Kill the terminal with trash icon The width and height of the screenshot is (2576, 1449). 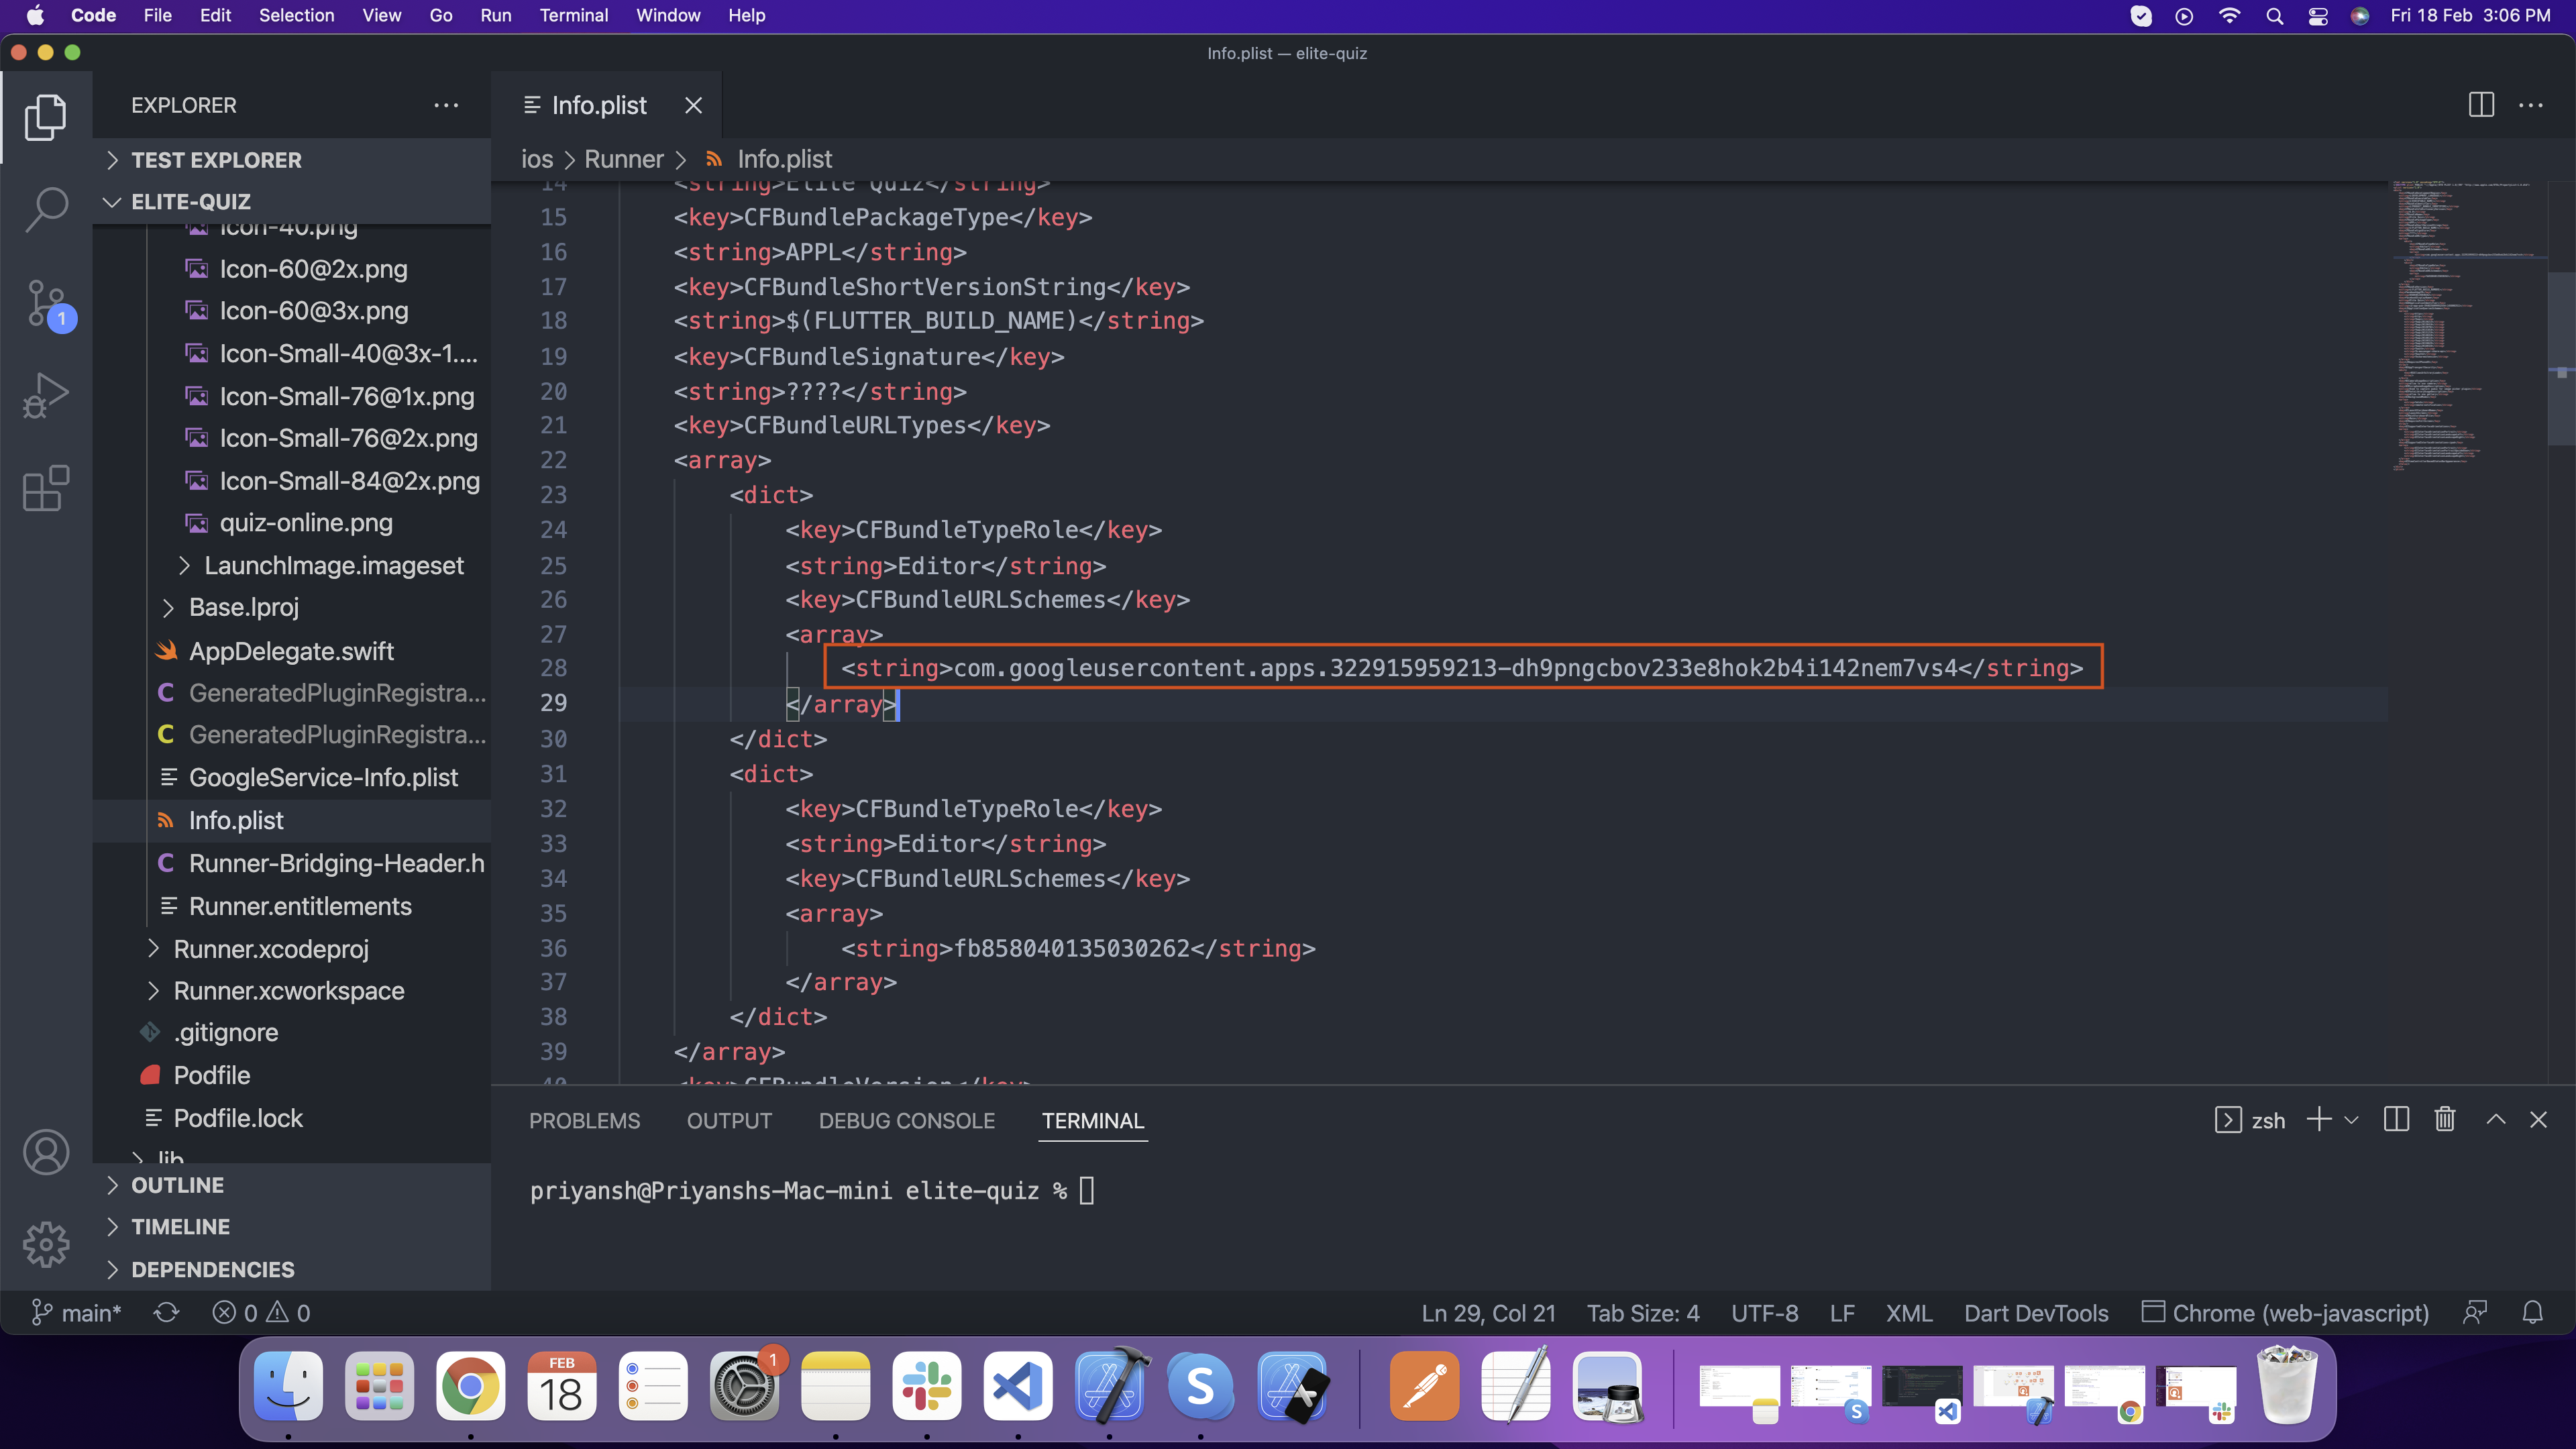pos(2444,1120)
